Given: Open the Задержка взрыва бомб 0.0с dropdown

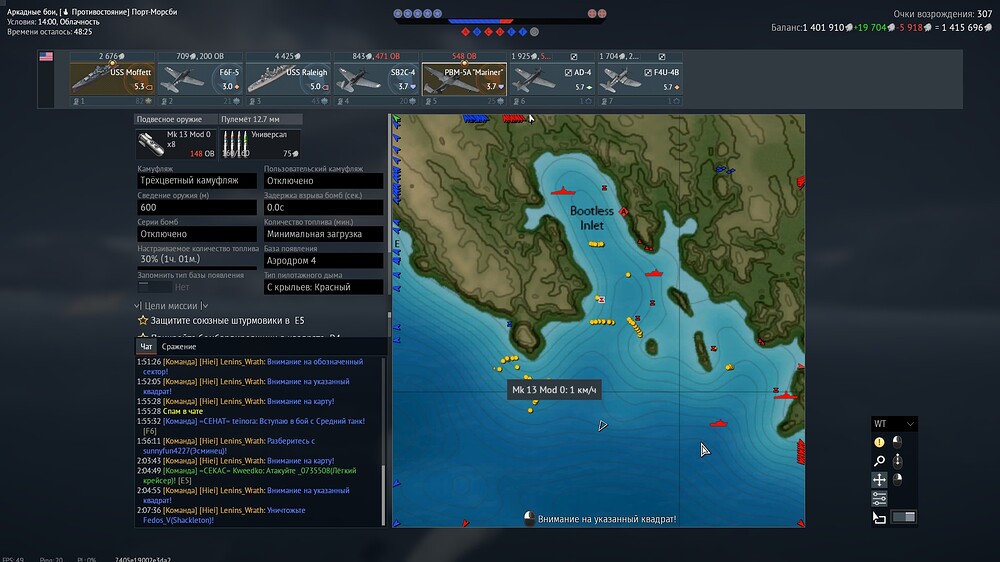Looking at the screenshot, I should pyautogui.click(x=323, y=207).
